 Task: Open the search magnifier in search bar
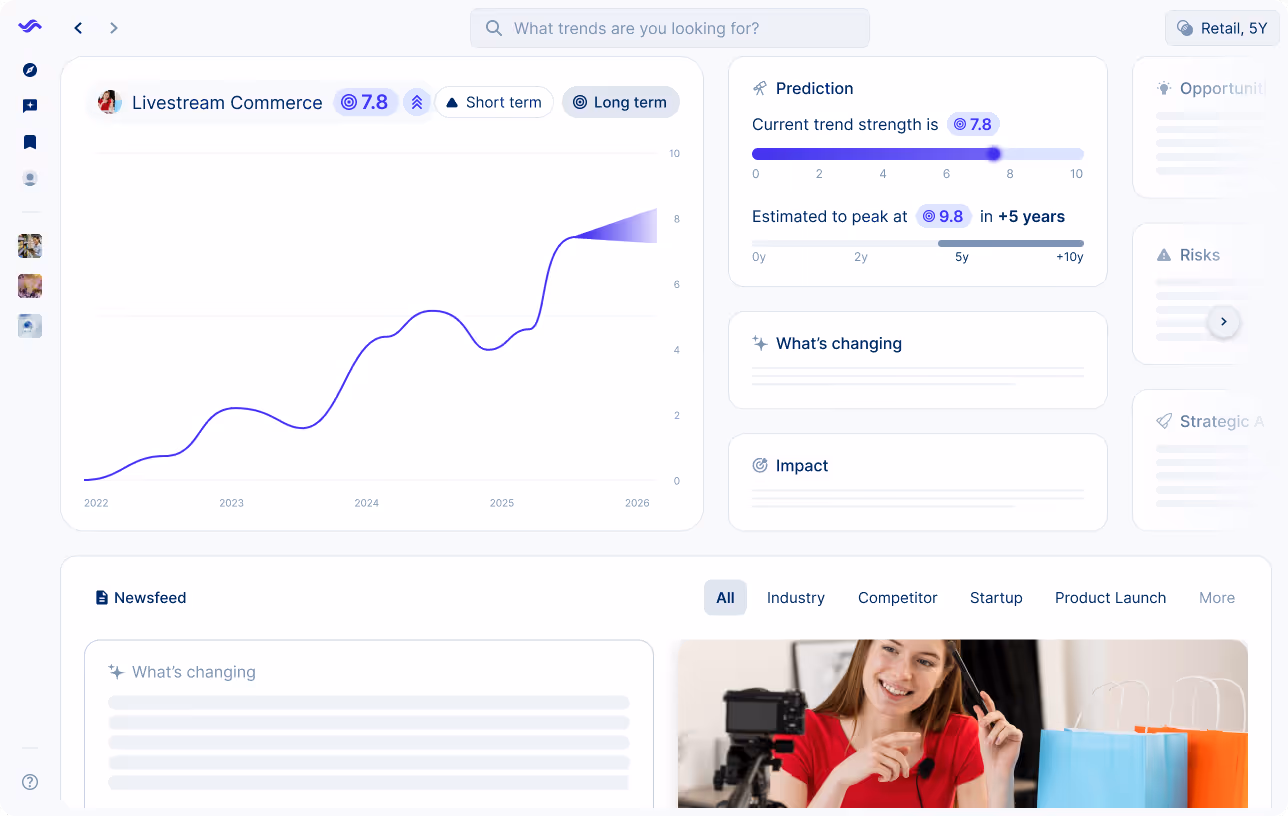click(493, 28)
